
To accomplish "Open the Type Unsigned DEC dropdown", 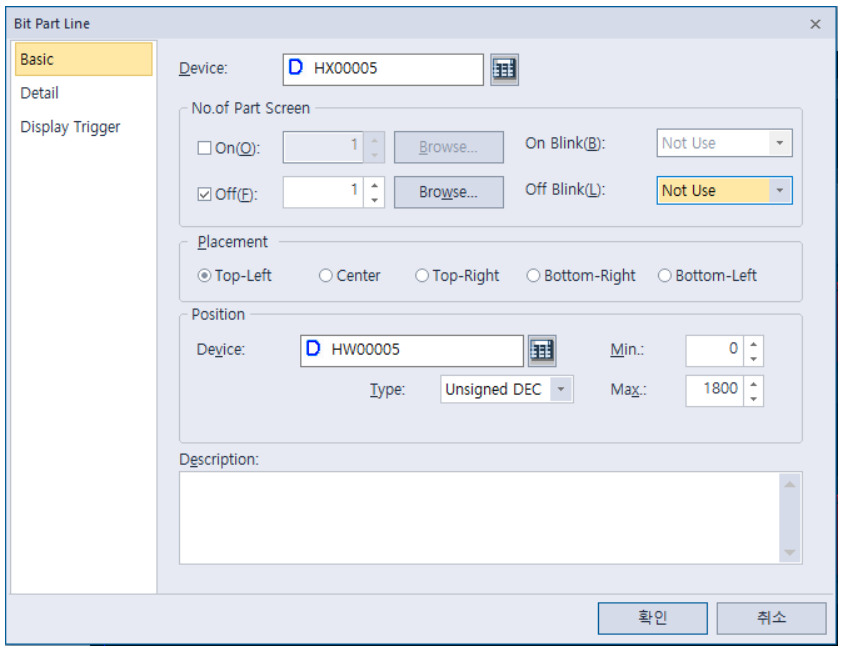I will (562, 390).
